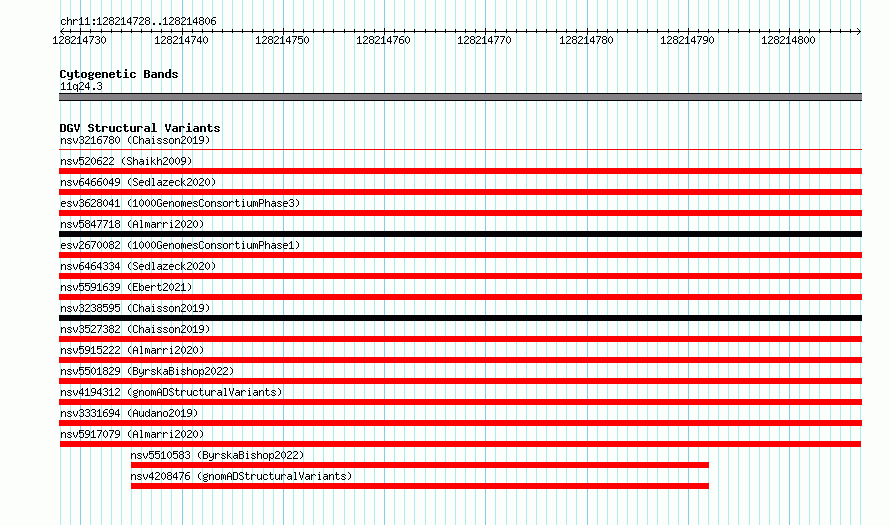
Task: Click esv3628041 (1000GenomesConsortiumPhase3) label
Action: point(180,203)
